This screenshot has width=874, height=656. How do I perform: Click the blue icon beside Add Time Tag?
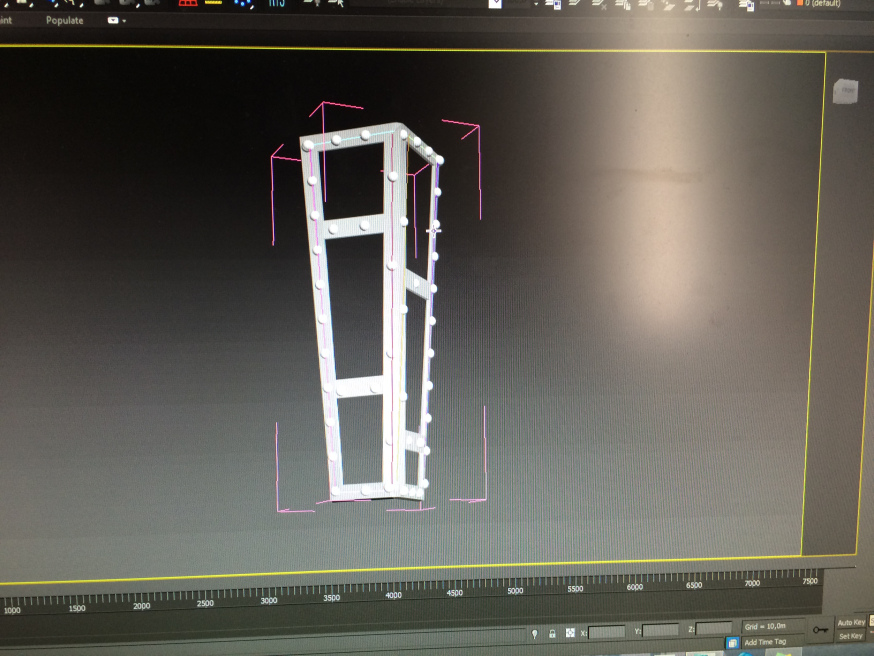click(x=732, y=642)
